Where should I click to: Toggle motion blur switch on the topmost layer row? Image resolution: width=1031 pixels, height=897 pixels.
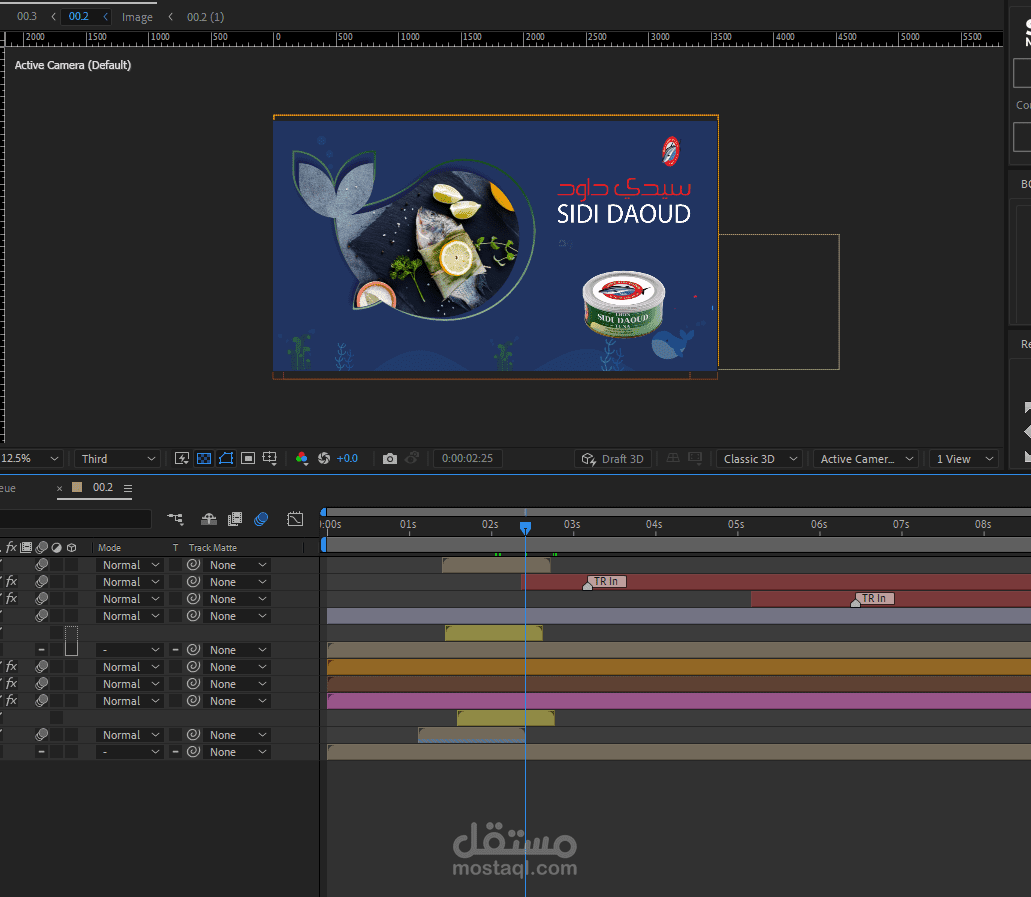click(41, 564)
